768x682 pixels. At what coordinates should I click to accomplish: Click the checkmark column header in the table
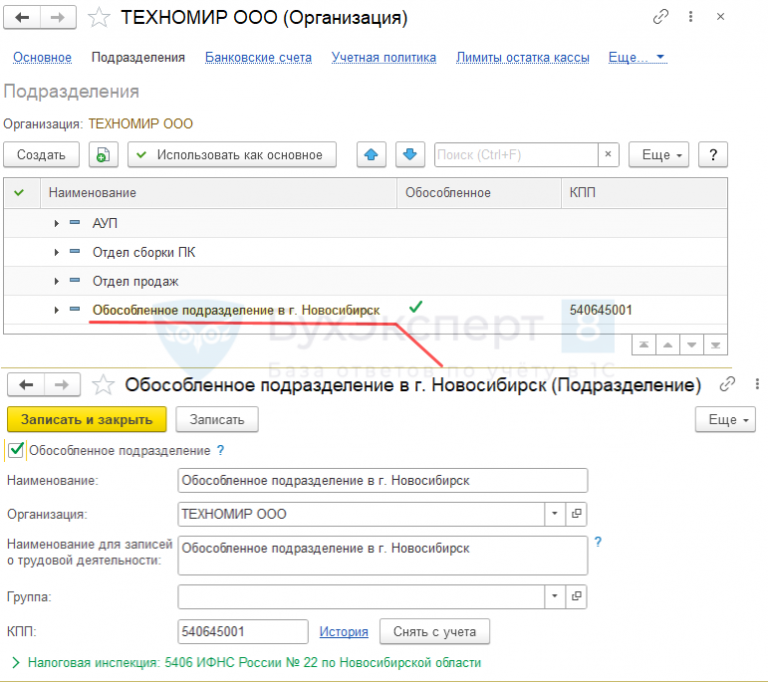coord(19,193)
